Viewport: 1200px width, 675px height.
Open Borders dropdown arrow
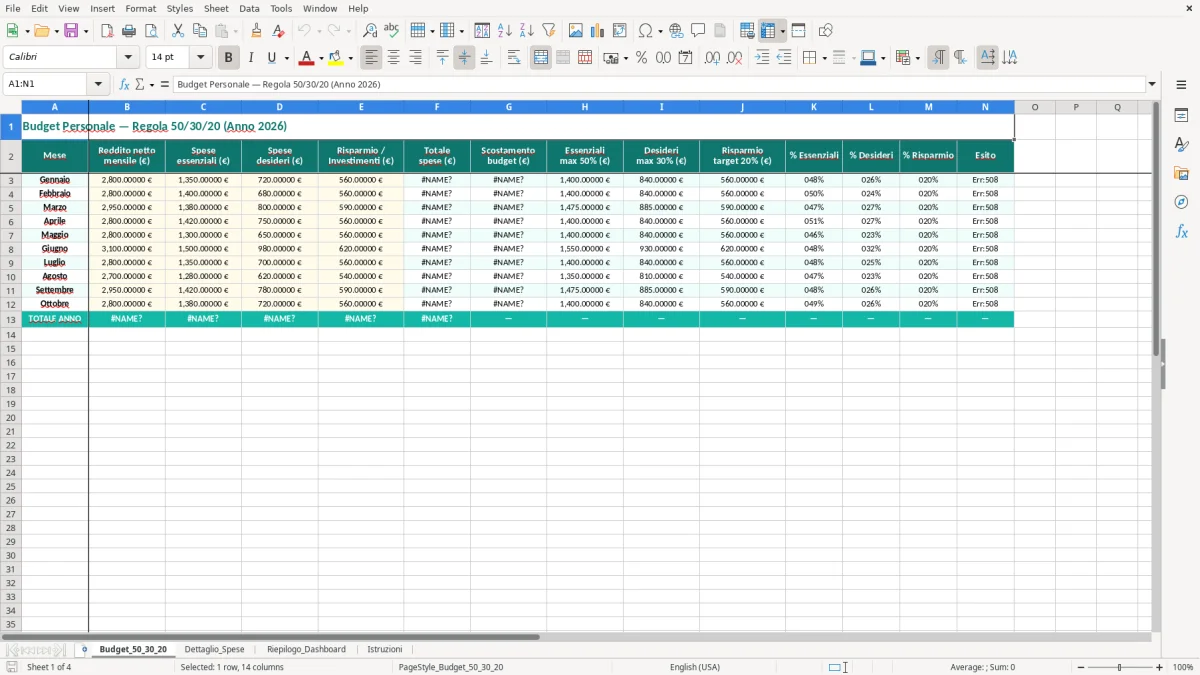823,58
